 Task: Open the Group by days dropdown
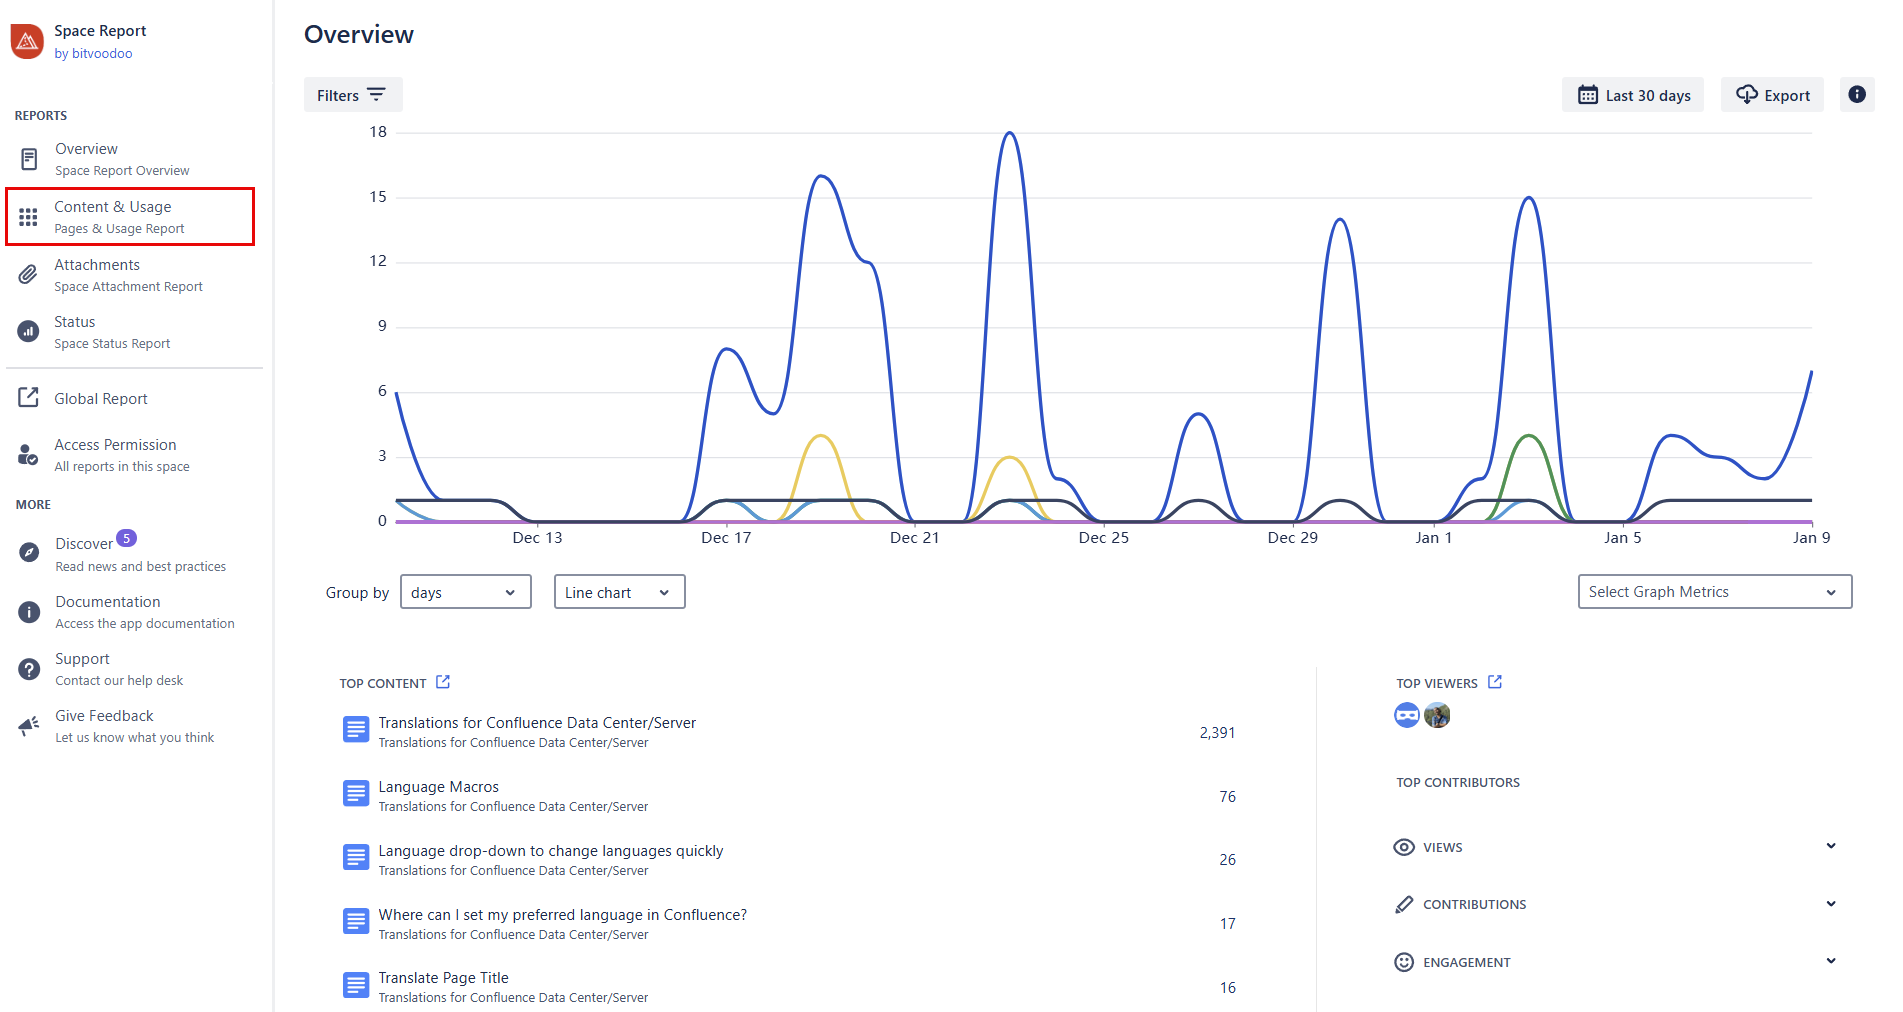(465, 592)
